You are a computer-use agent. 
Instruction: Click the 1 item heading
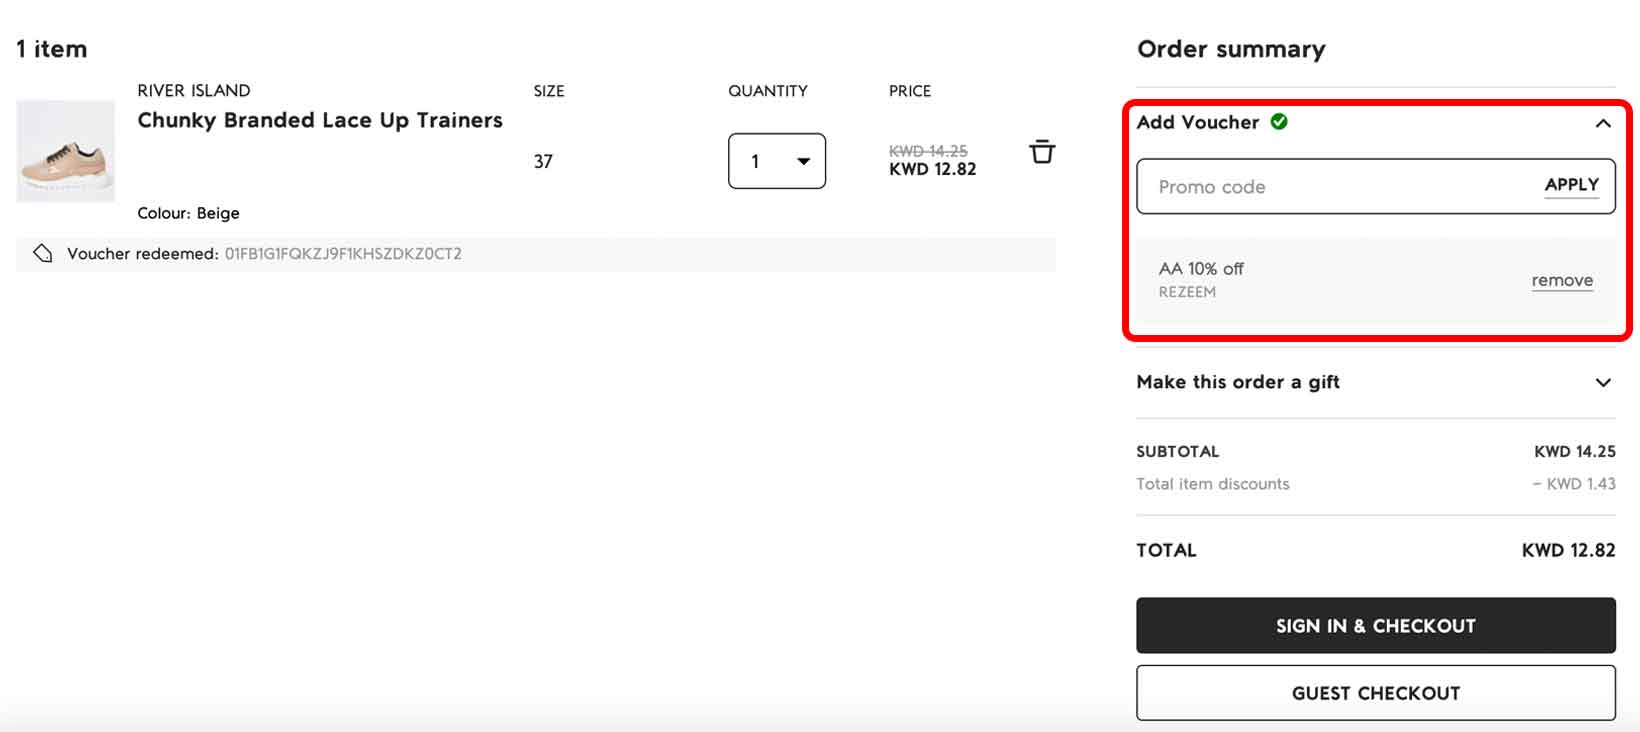51,47
